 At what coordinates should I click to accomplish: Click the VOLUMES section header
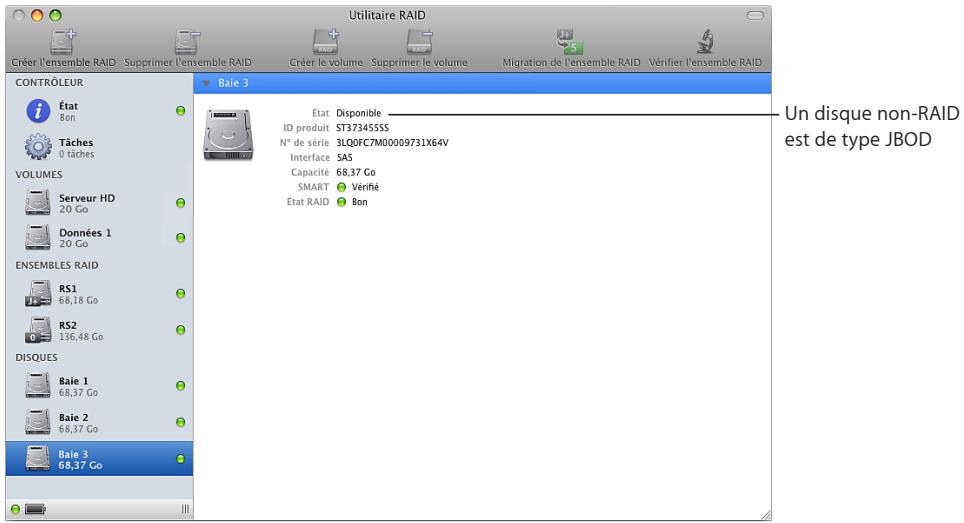pyautogui.click(x=39, y=175)
